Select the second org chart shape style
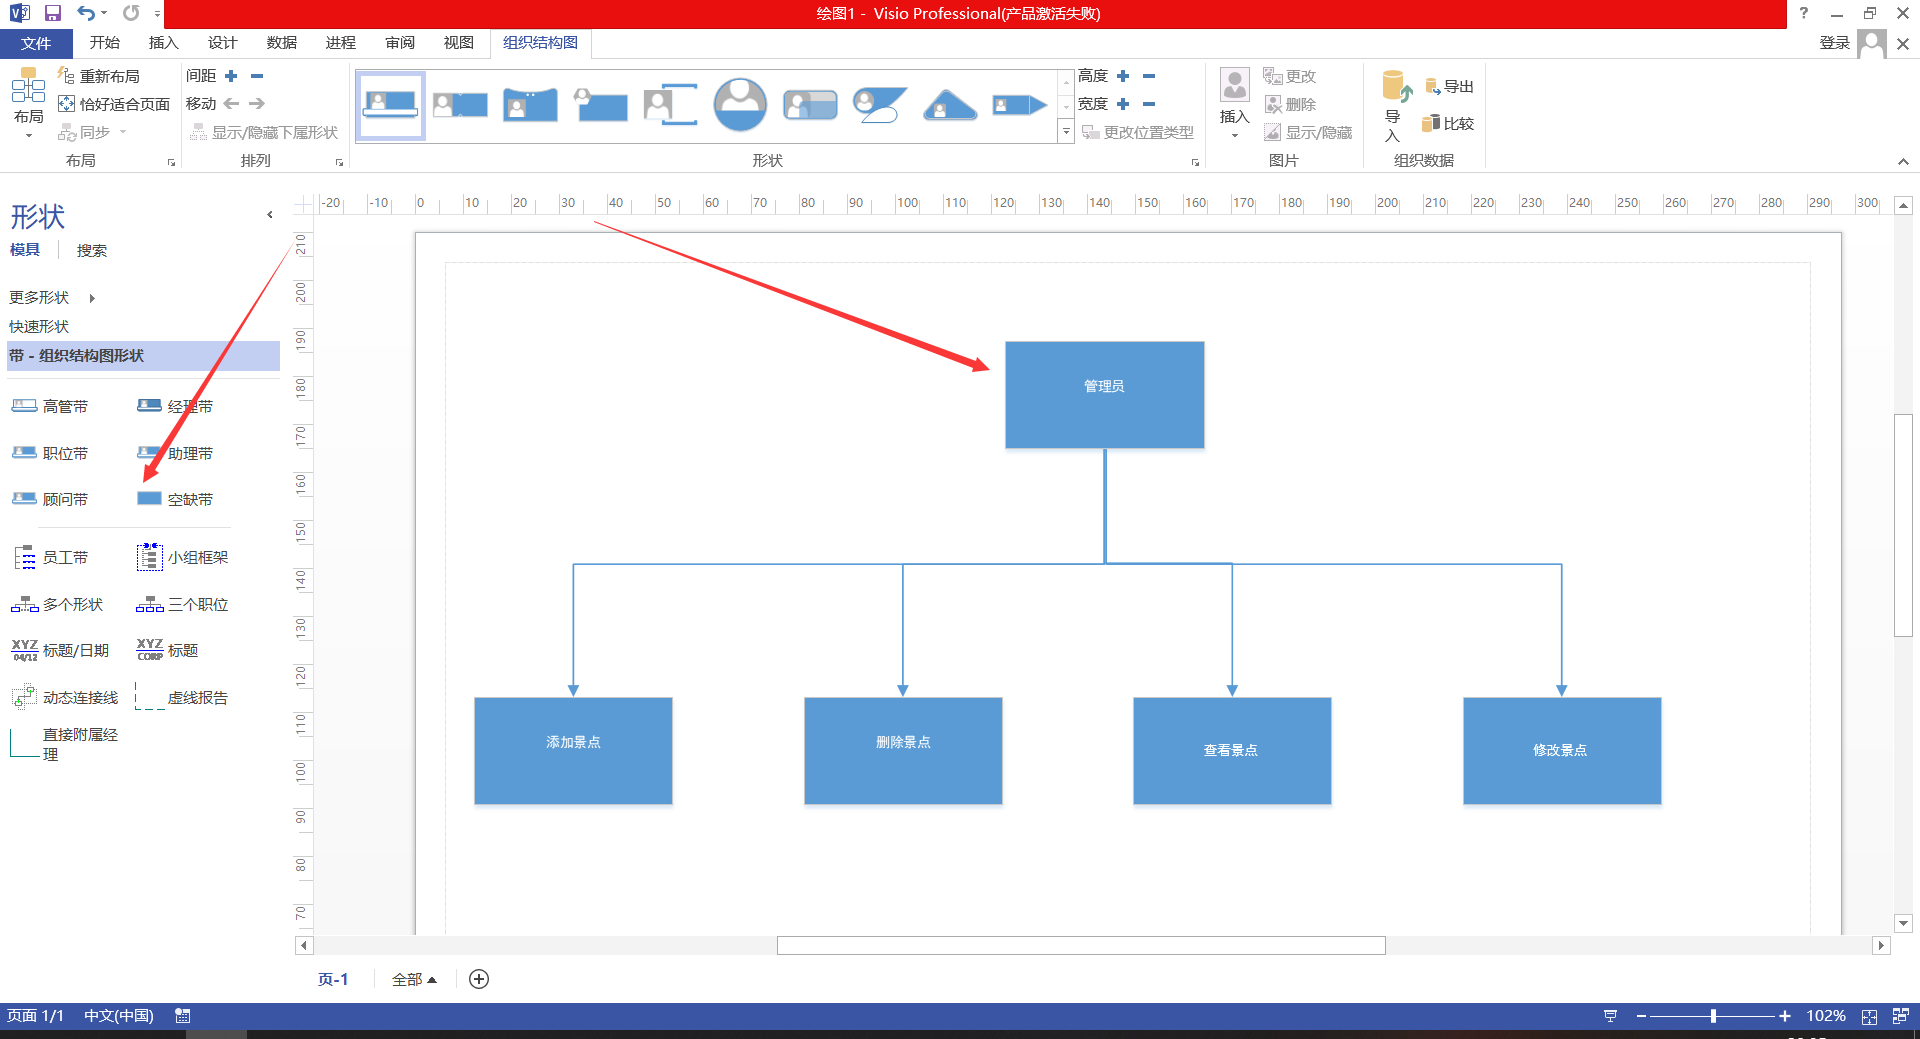Image resolution: width=1920 pixels, height=1039 pixels. [460, 105]
